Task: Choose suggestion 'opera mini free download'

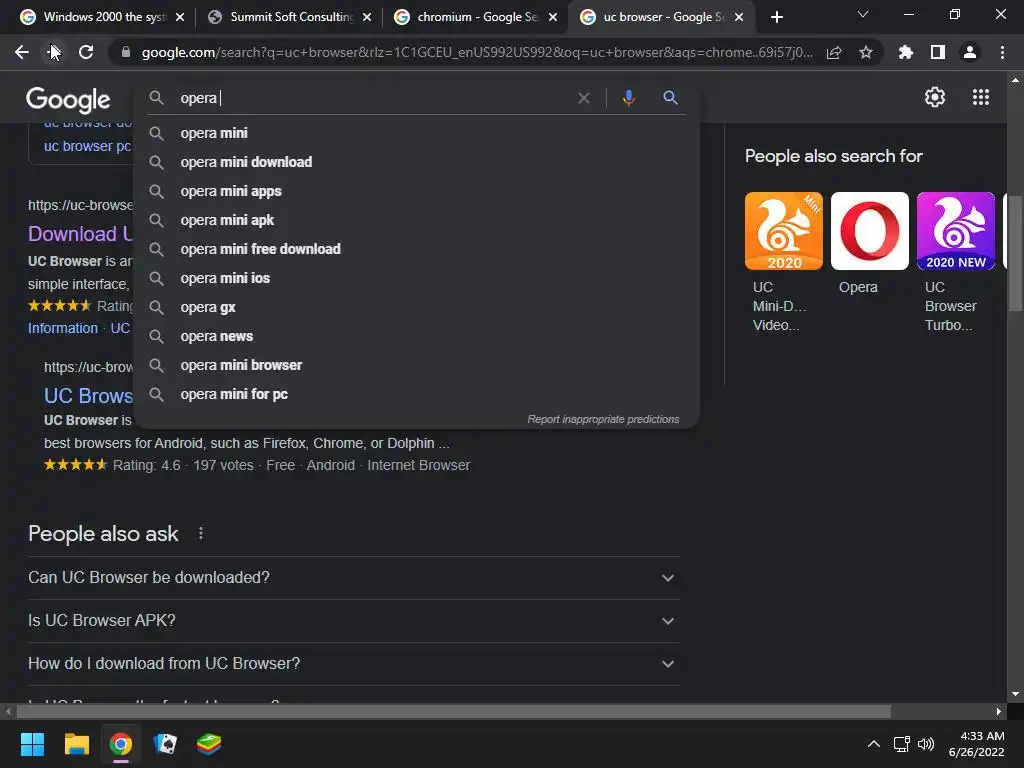Action: point(416,249)
